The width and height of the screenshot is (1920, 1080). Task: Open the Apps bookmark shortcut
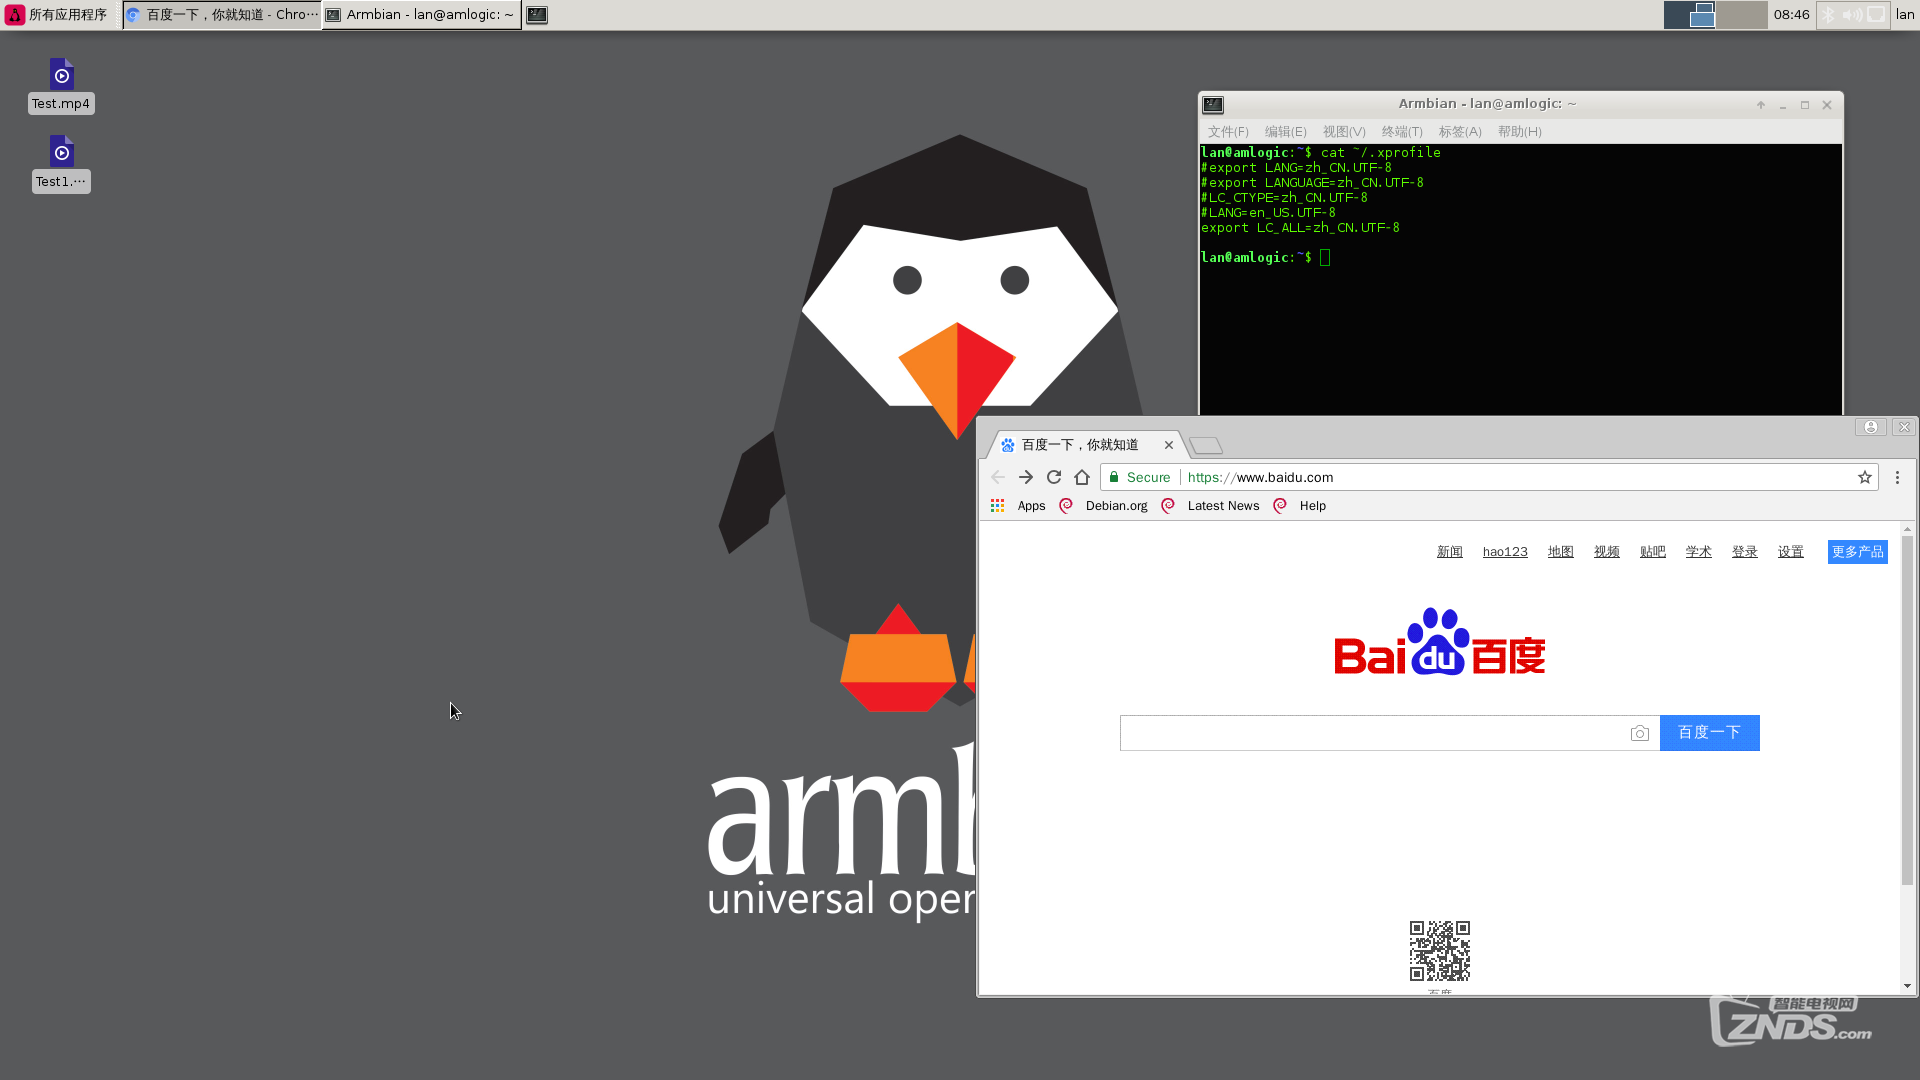pos(1018,506)
